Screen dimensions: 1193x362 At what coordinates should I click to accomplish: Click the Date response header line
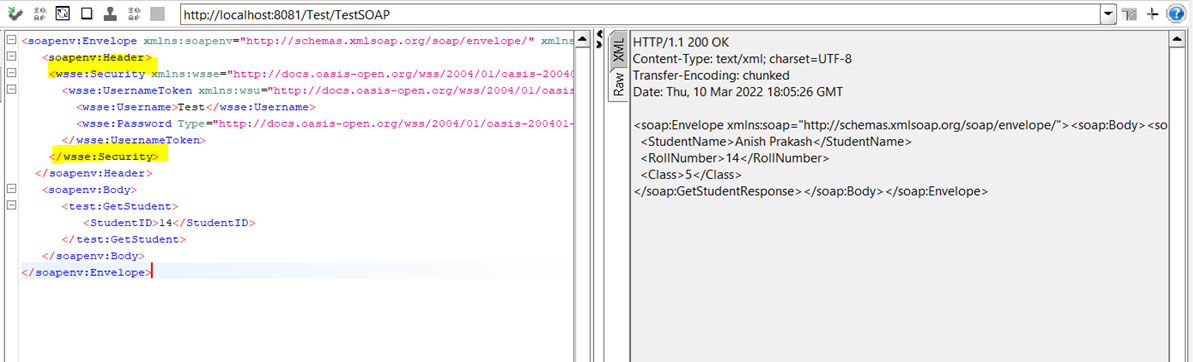click(738, 92)
